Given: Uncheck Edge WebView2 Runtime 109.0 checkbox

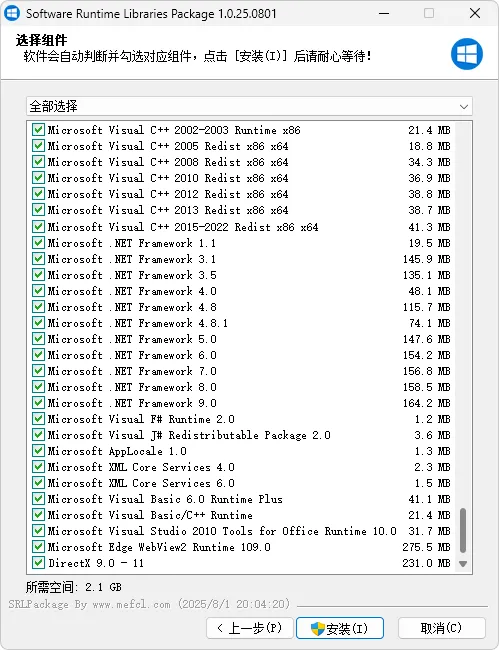Looking at the screenshot, I should click(38, 547).
